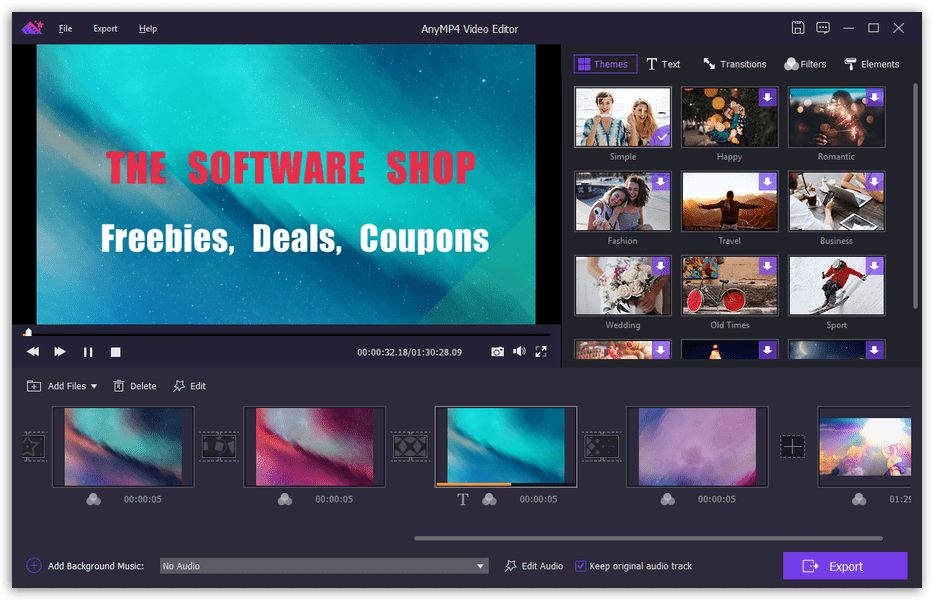This screenshot has height=600, width=934.
Task: Toggle Keep original audio track checkbox
Action: pos(580,566)
